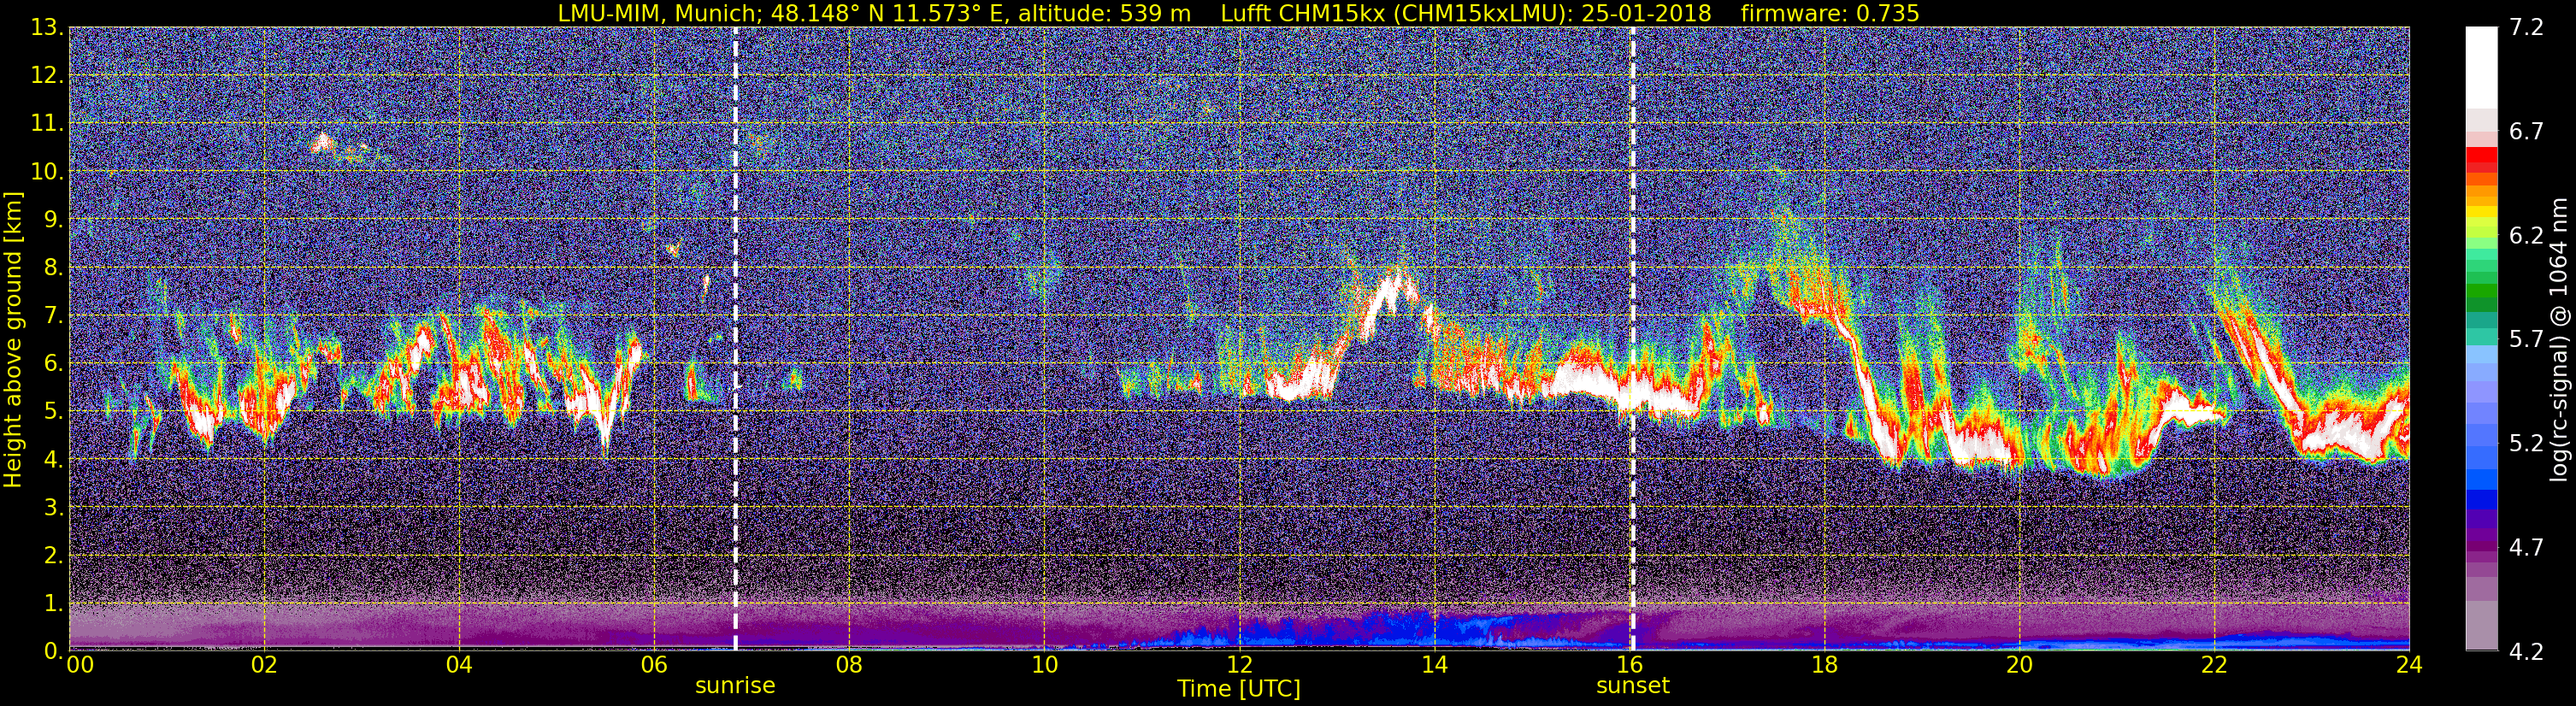Click the 'sunset' label below the time axis
The height and width of the screenshot is (706, 2576).
click(1633, 686)
